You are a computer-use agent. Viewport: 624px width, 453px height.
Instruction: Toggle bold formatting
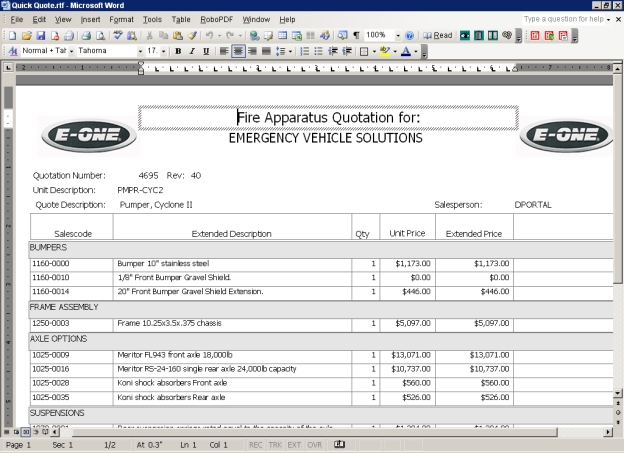click(178, 51)
